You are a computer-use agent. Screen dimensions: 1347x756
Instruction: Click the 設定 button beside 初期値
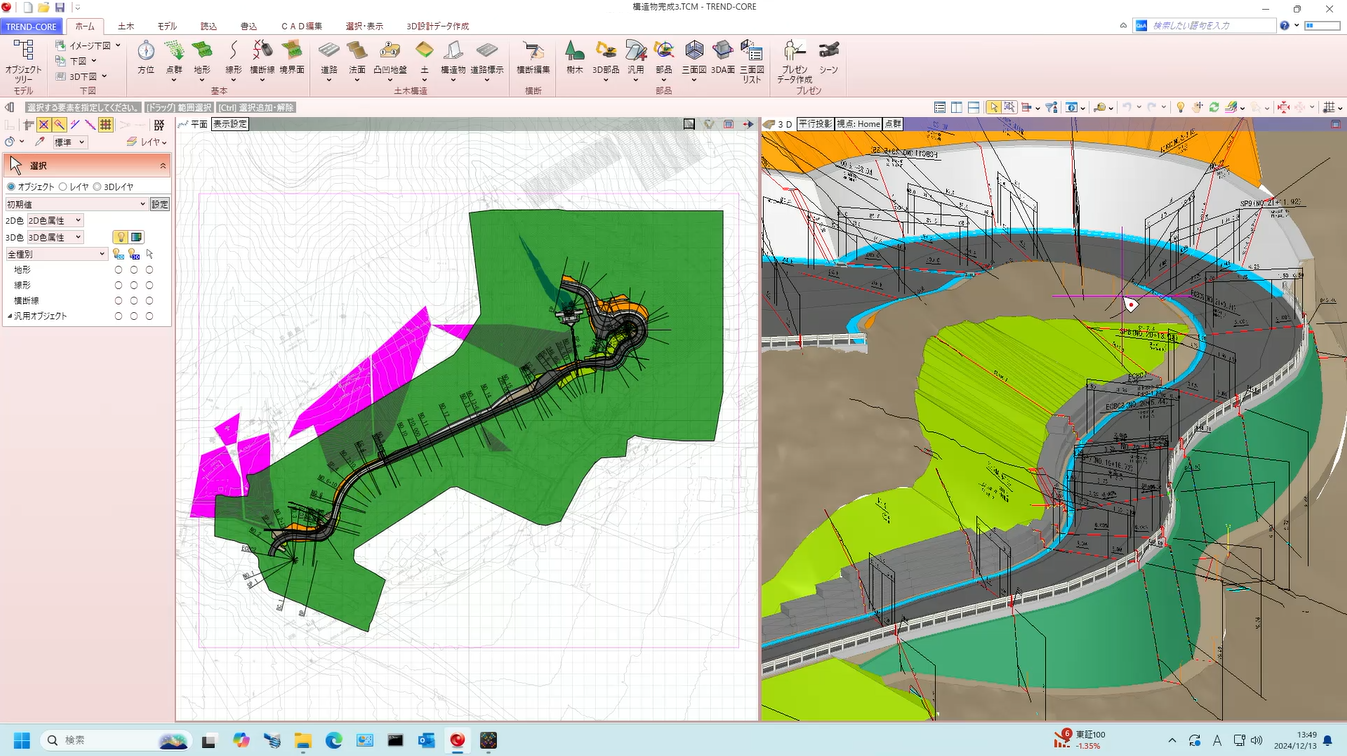click(x=160, y=204)
